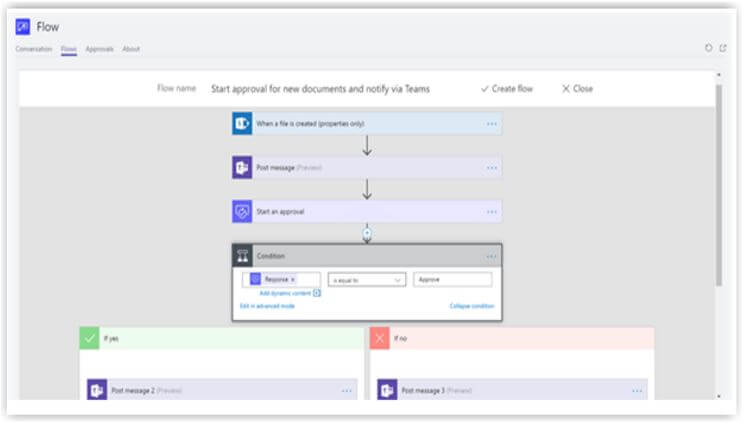Click the If no branch header
752x425 pixels.
coord(512,338)
